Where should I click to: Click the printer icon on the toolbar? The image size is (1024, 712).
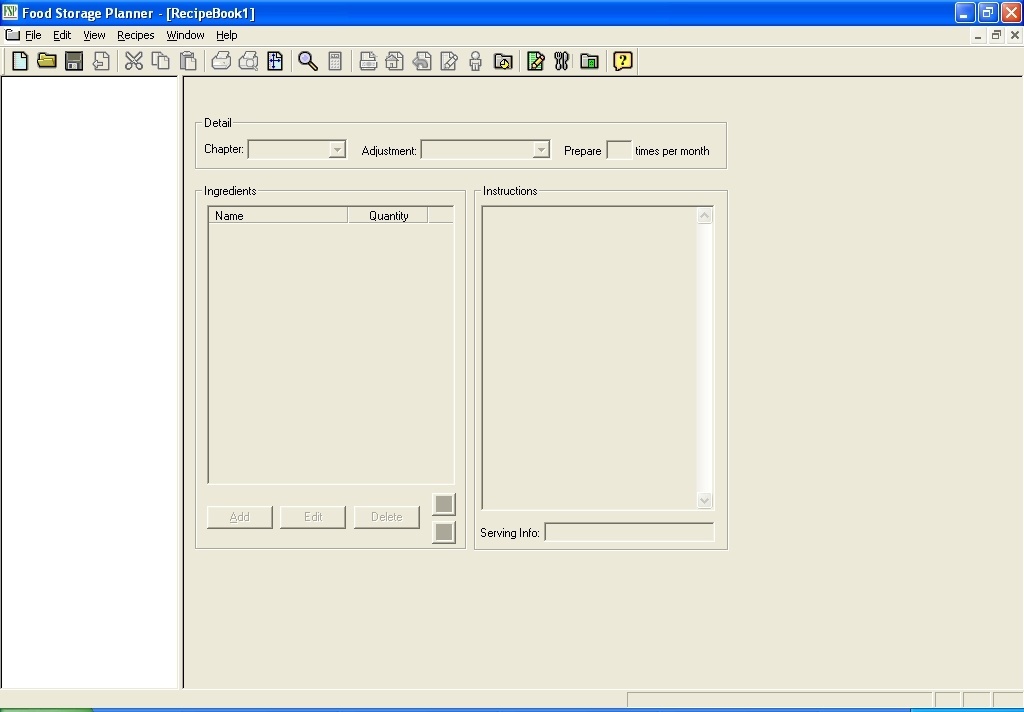click(x=219, y=61)
